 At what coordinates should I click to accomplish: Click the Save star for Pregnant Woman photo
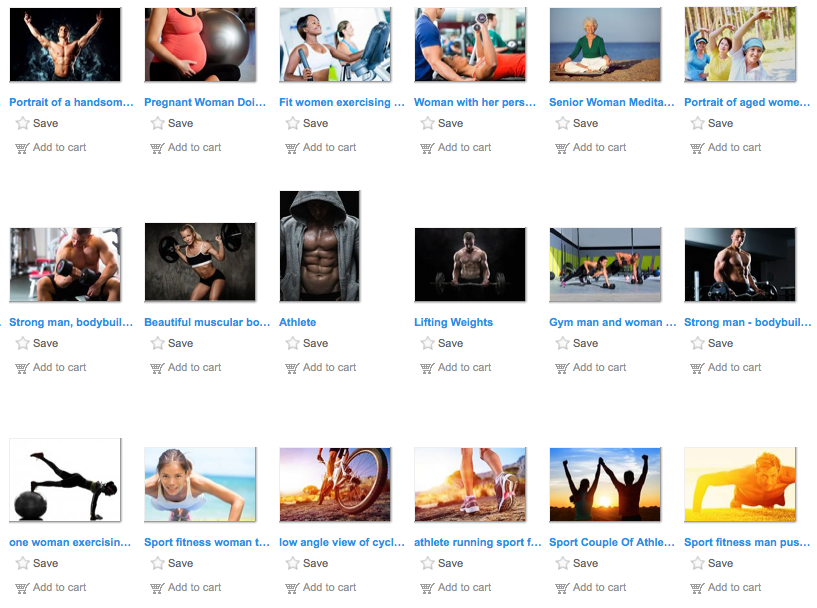[x=157, y=123]
